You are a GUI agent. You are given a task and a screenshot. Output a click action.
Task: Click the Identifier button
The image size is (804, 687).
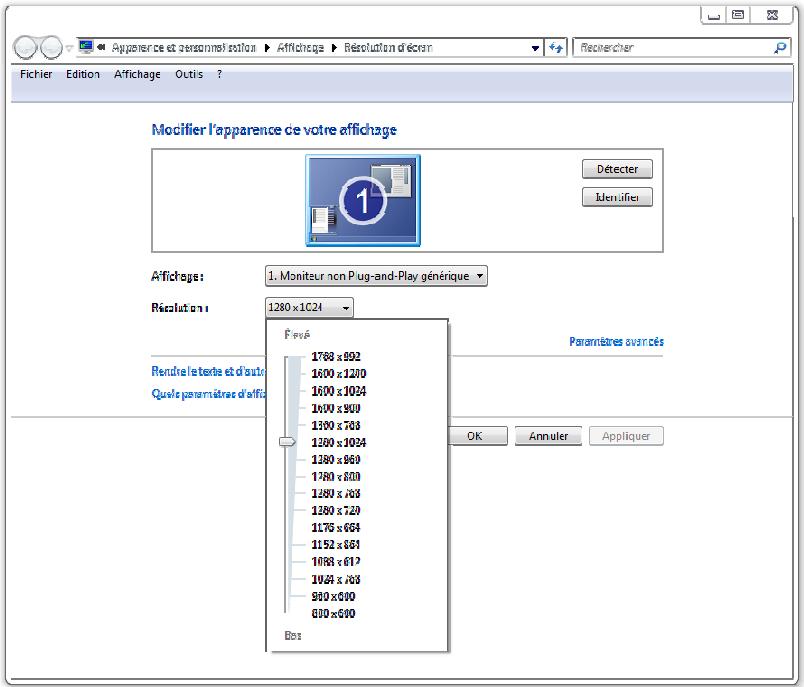pyautogui.click(x=617, y=196)
